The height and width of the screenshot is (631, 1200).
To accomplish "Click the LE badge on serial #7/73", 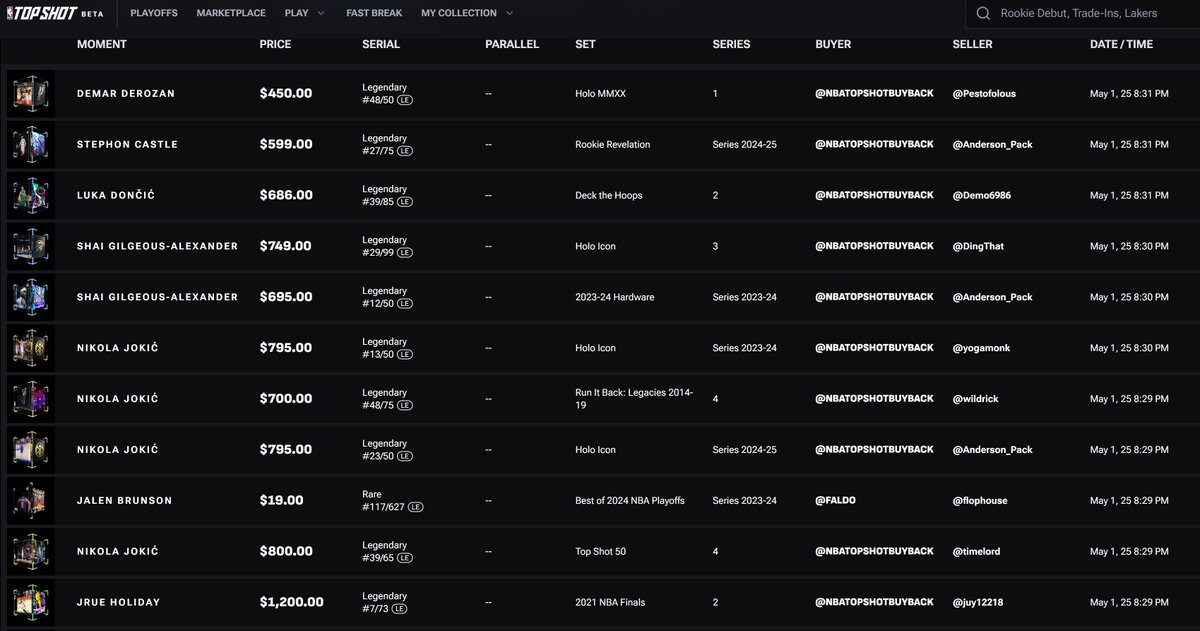I will coord(399,609).
